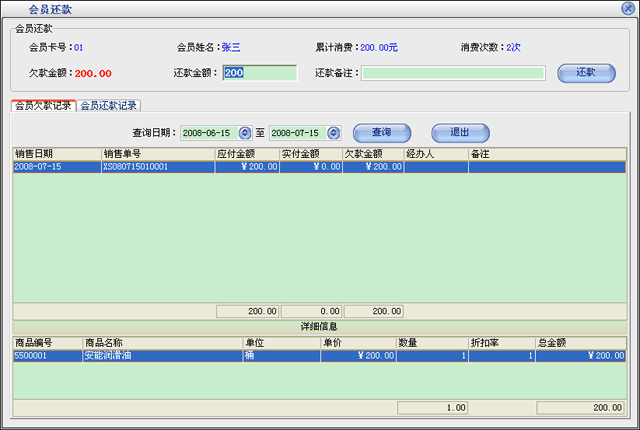Image resolution: width=640 pixels, height=430 pixels.
Task: Switch to the 会员还款记录 tab
Action: click(109, 105)
